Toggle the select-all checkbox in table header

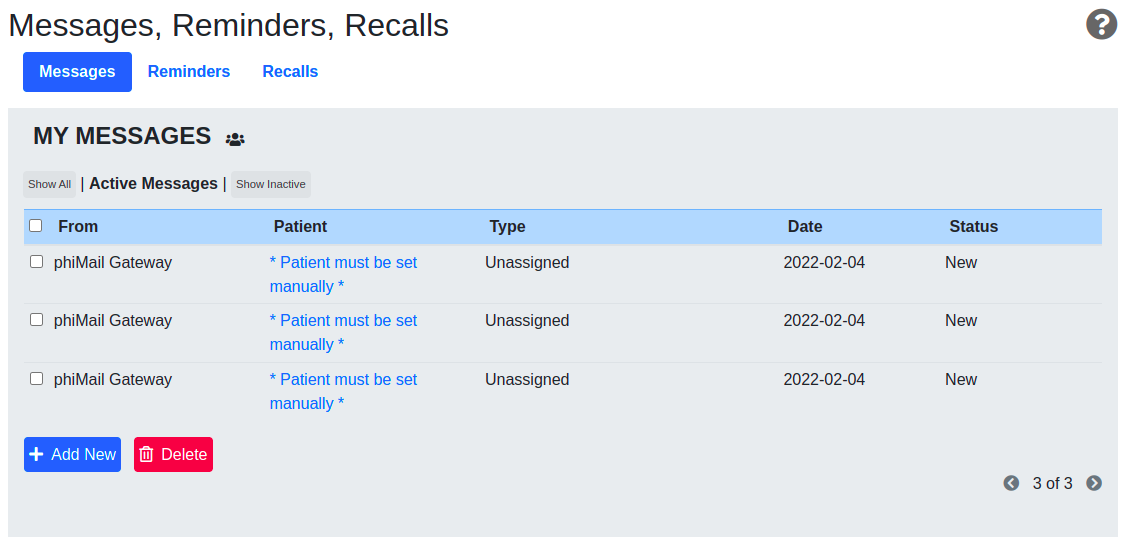pos(36,226)
